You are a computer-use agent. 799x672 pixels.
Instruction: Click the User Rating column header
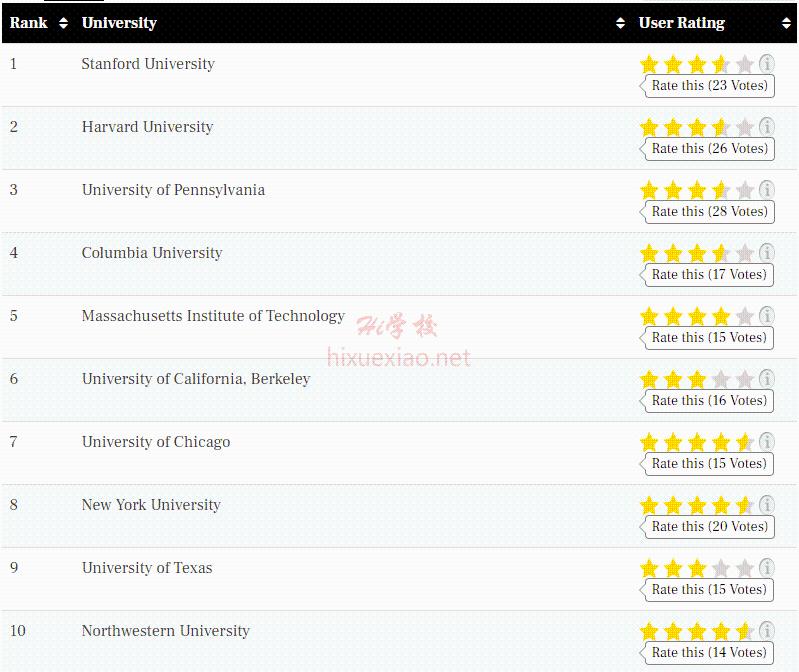point(682,23)
